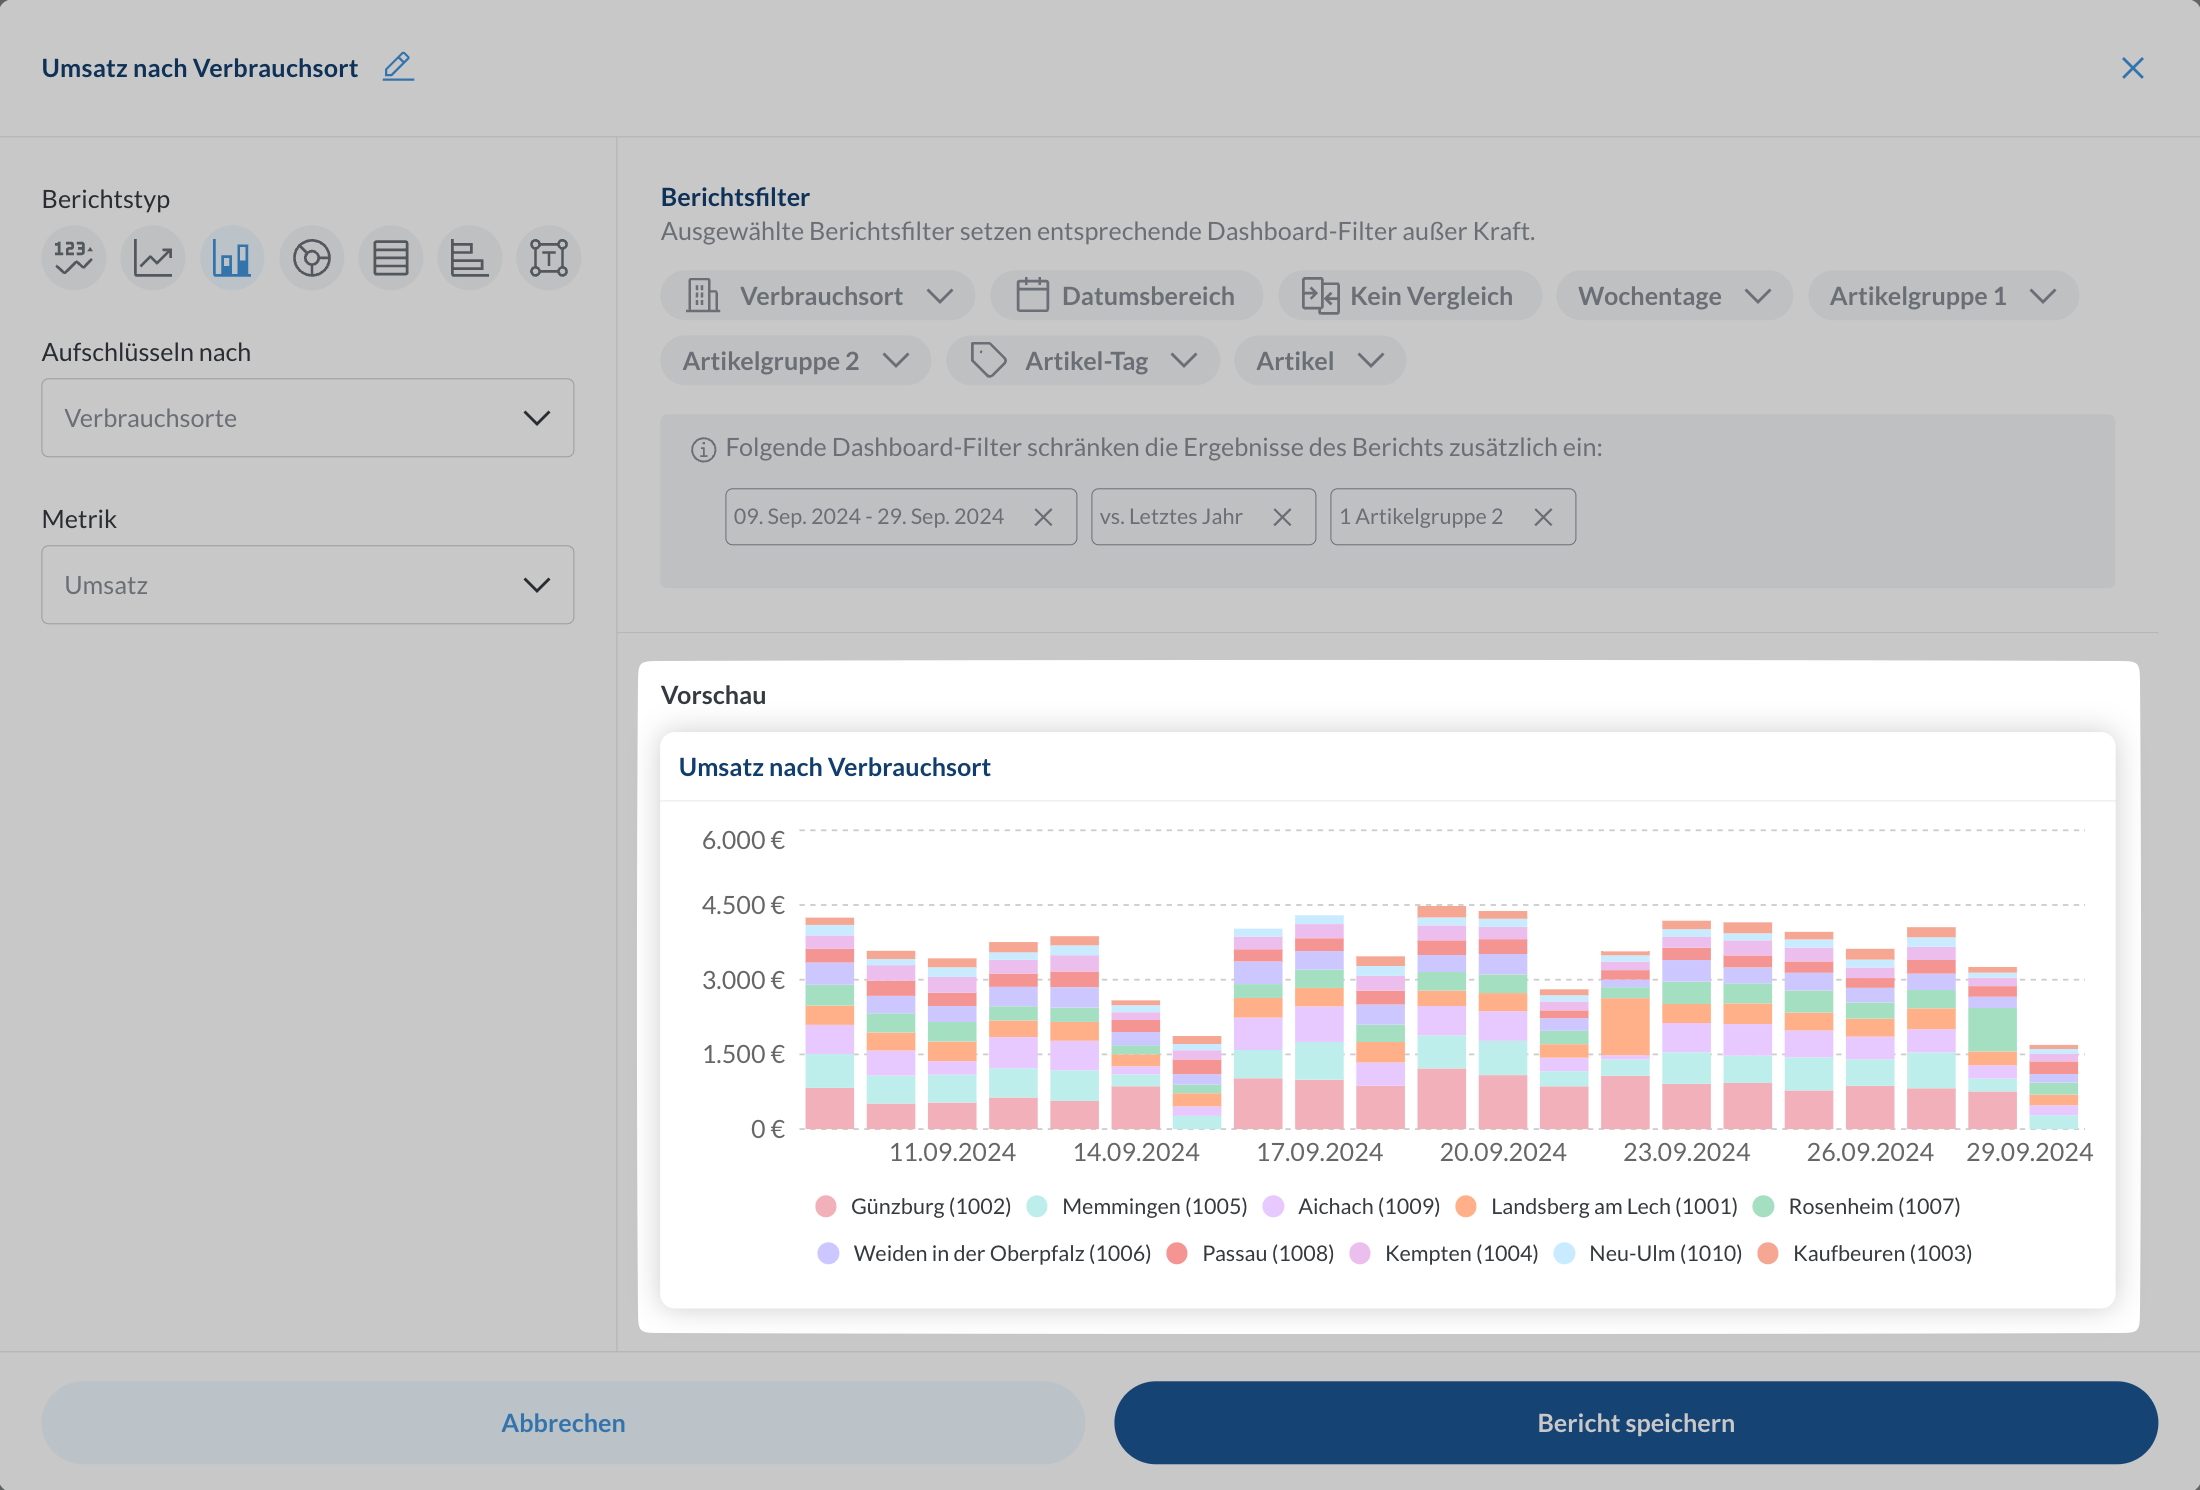Toggle Günzburg (1002) legend color swatch

click(826, 1206)
